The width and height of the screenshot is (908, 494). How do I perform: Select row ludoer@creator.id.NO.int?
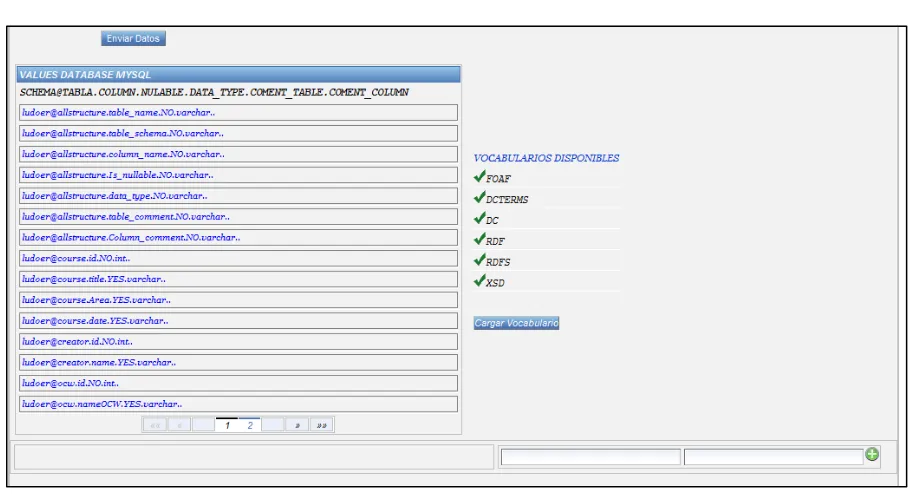pos(238,342)
